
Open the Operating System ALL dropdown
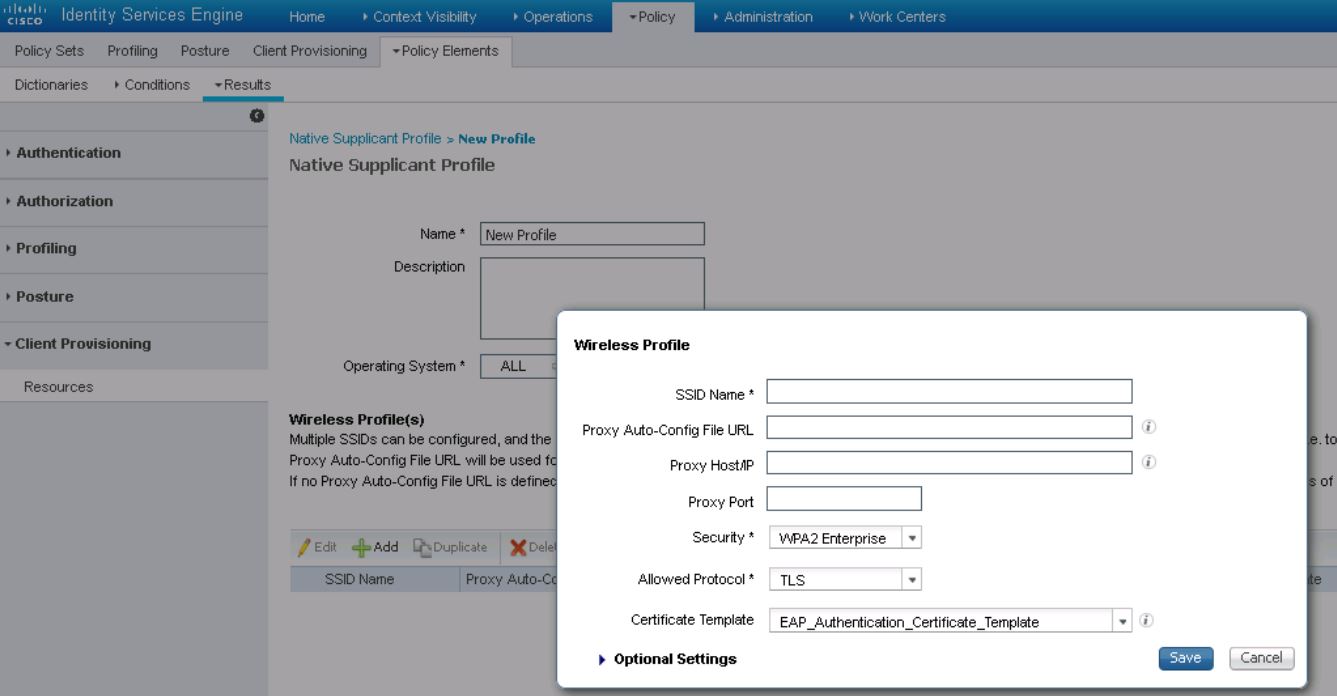[519, 366]
